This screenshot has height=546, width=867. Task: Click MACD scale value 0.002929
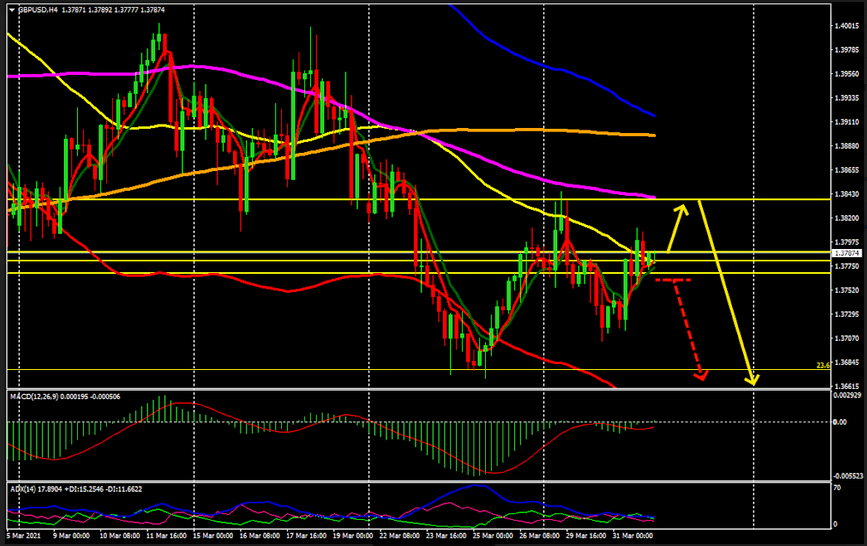pos(848,396)
